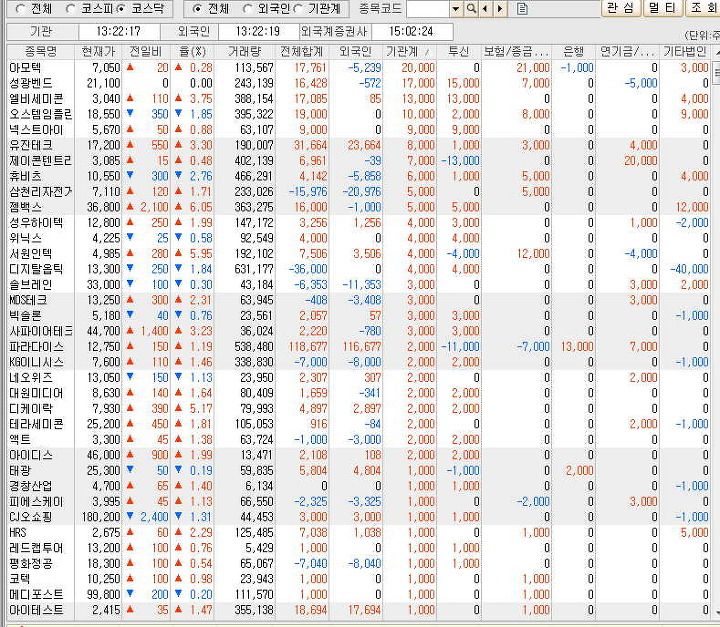
Task: Click 파라다이스 foreign net value 116,677
Action: (362, 347)
